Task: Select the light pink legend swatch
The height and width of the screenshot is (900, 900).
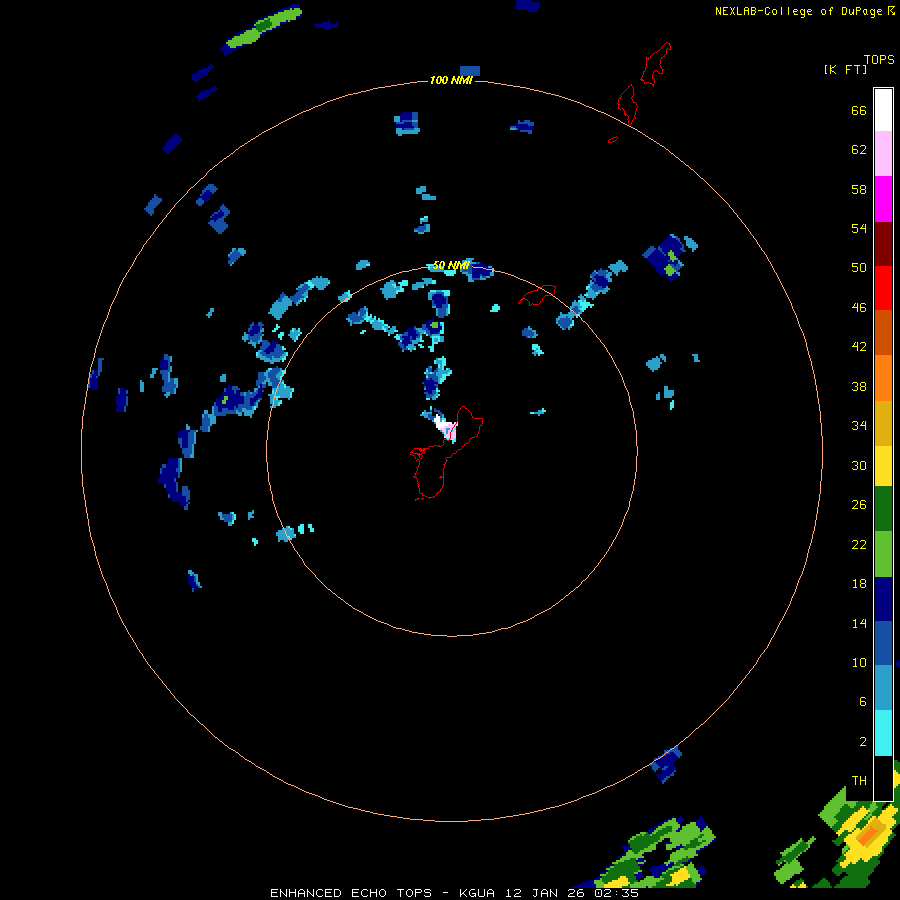Action: (883, 153)
